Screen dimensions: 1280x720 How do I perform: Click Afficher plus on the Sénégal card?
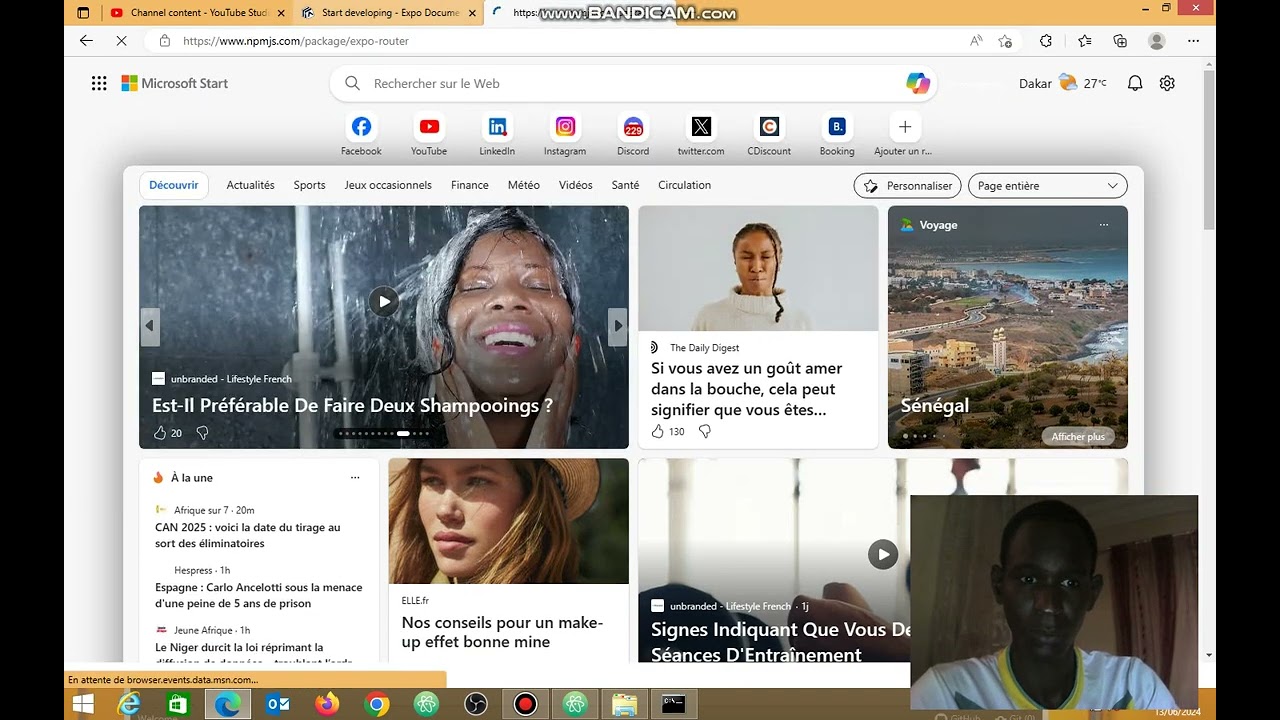(1078, 436)
